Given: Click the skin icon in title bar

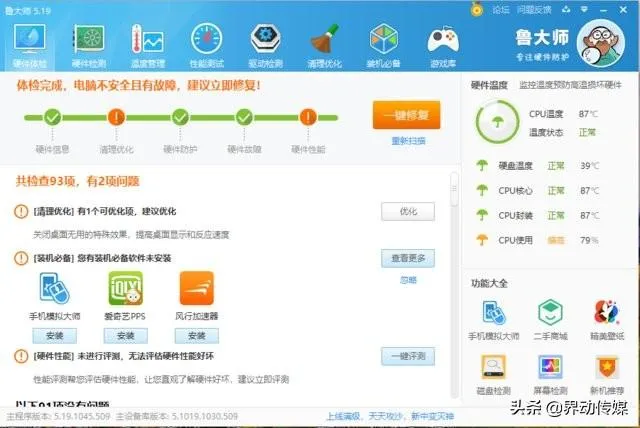Looking at the screenshot, I should pyautogui.click(x=566, y=9).
